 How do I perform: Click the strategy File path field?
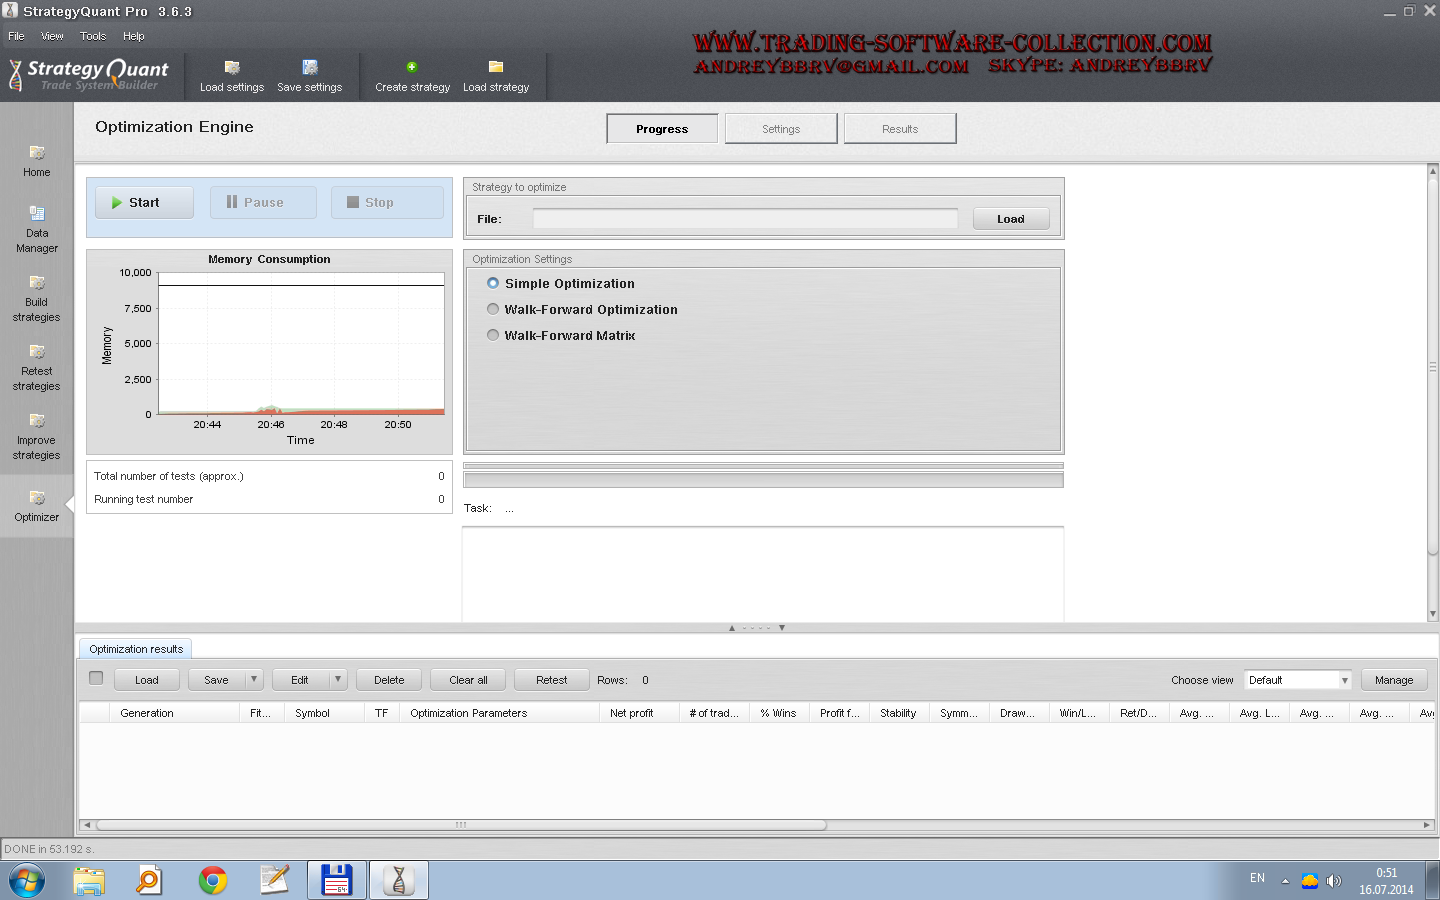coord(745,219)
